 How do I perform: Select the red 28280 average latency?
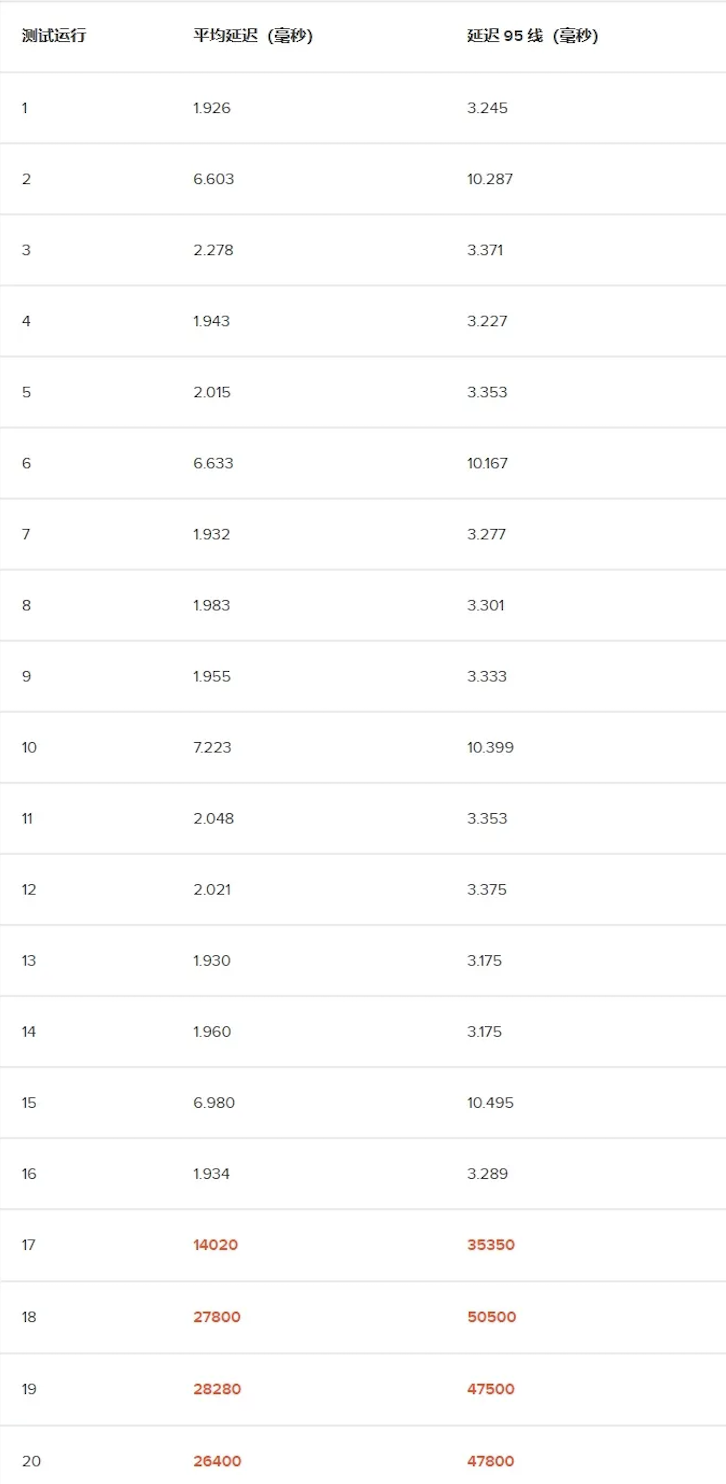point(217,1389)
